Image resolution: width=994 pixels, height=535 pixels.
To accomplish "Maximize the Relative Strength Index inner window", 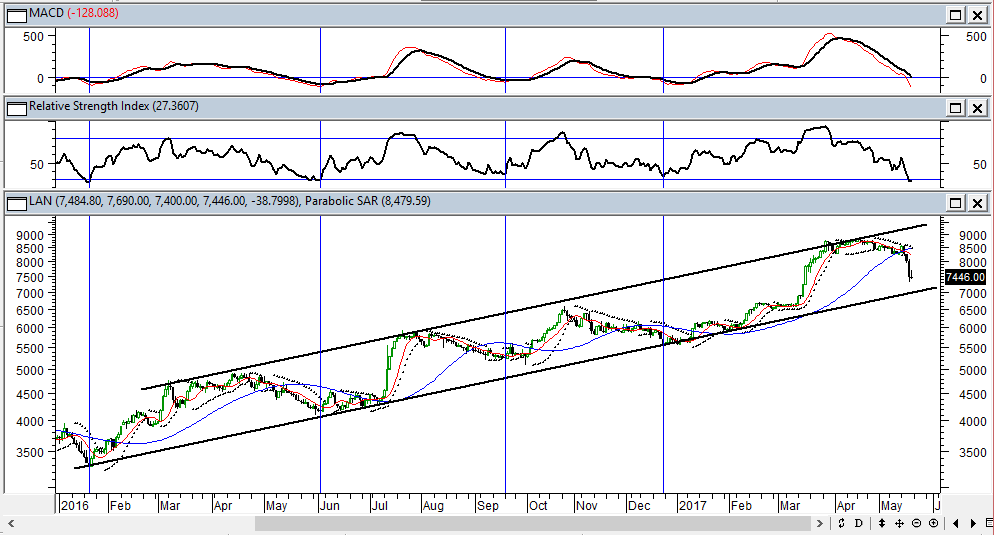I will coord(955,107).
